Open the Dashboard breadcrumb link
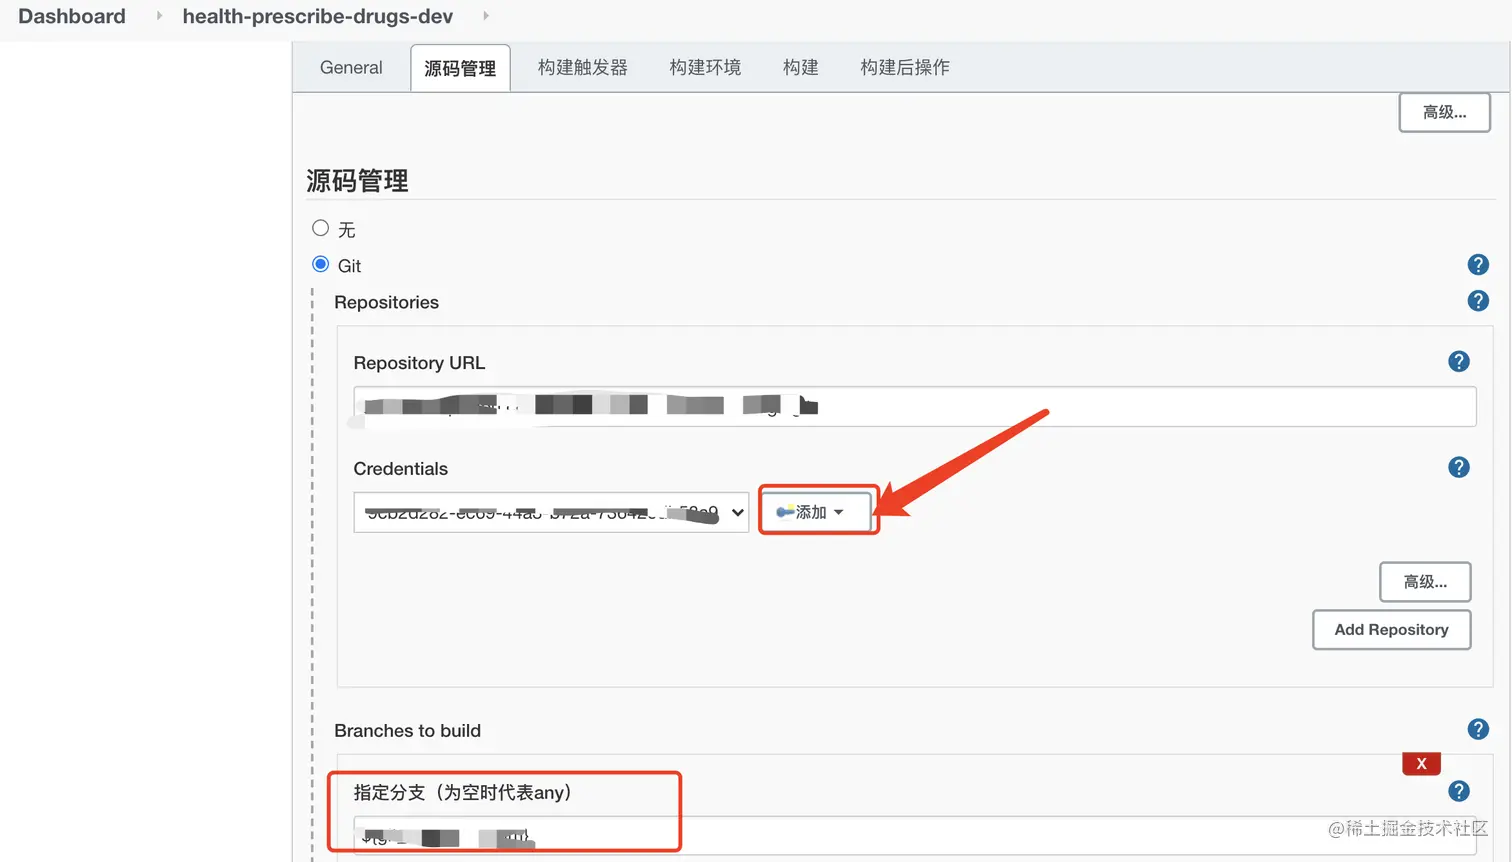The width and height of the screenshot is (1512, 862). point(71,16)
